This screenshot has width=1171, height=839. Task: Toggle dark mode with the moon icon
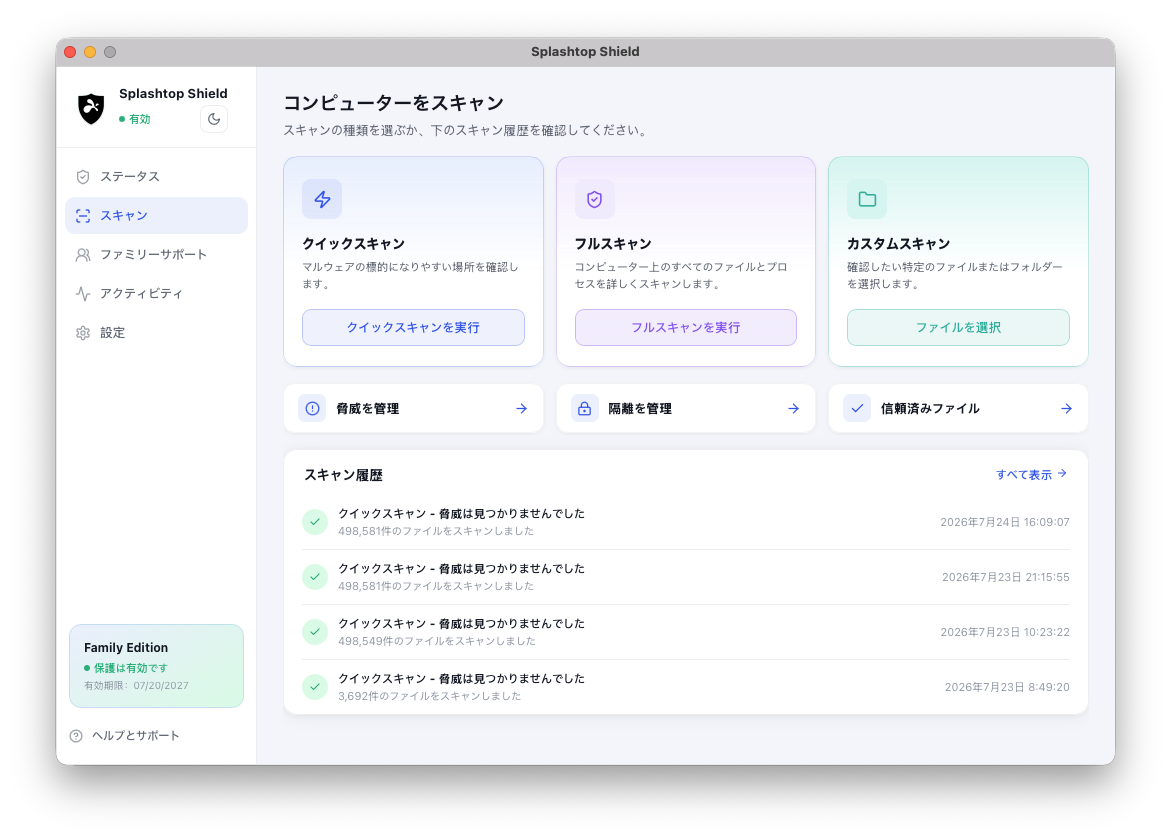tap(214, 119)
